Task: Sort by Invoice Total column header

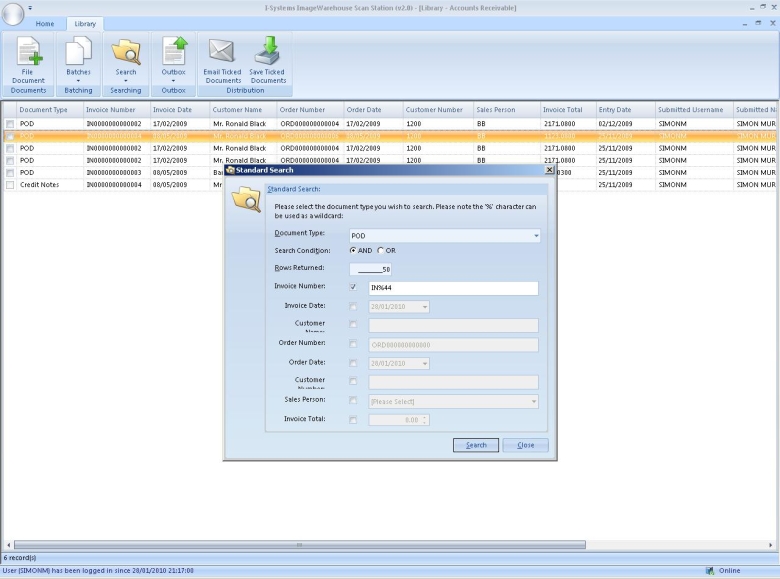Action: coord(568,110)
